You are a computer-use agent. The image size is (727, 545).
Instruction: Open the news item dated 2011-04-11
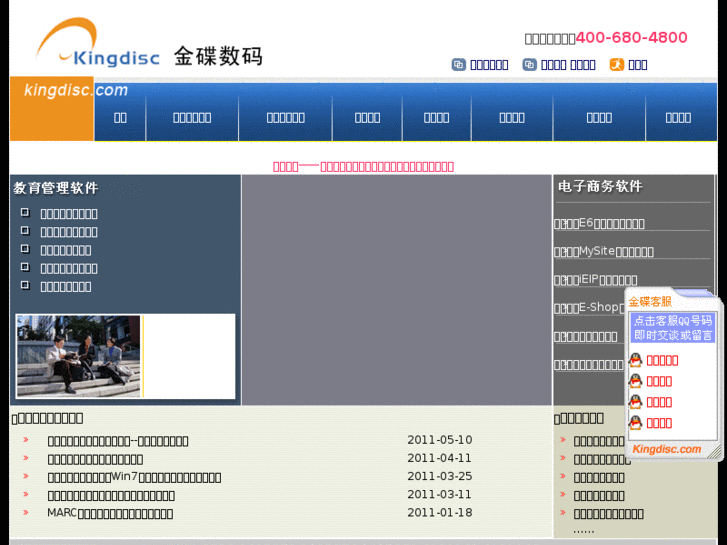pos(95,459)
